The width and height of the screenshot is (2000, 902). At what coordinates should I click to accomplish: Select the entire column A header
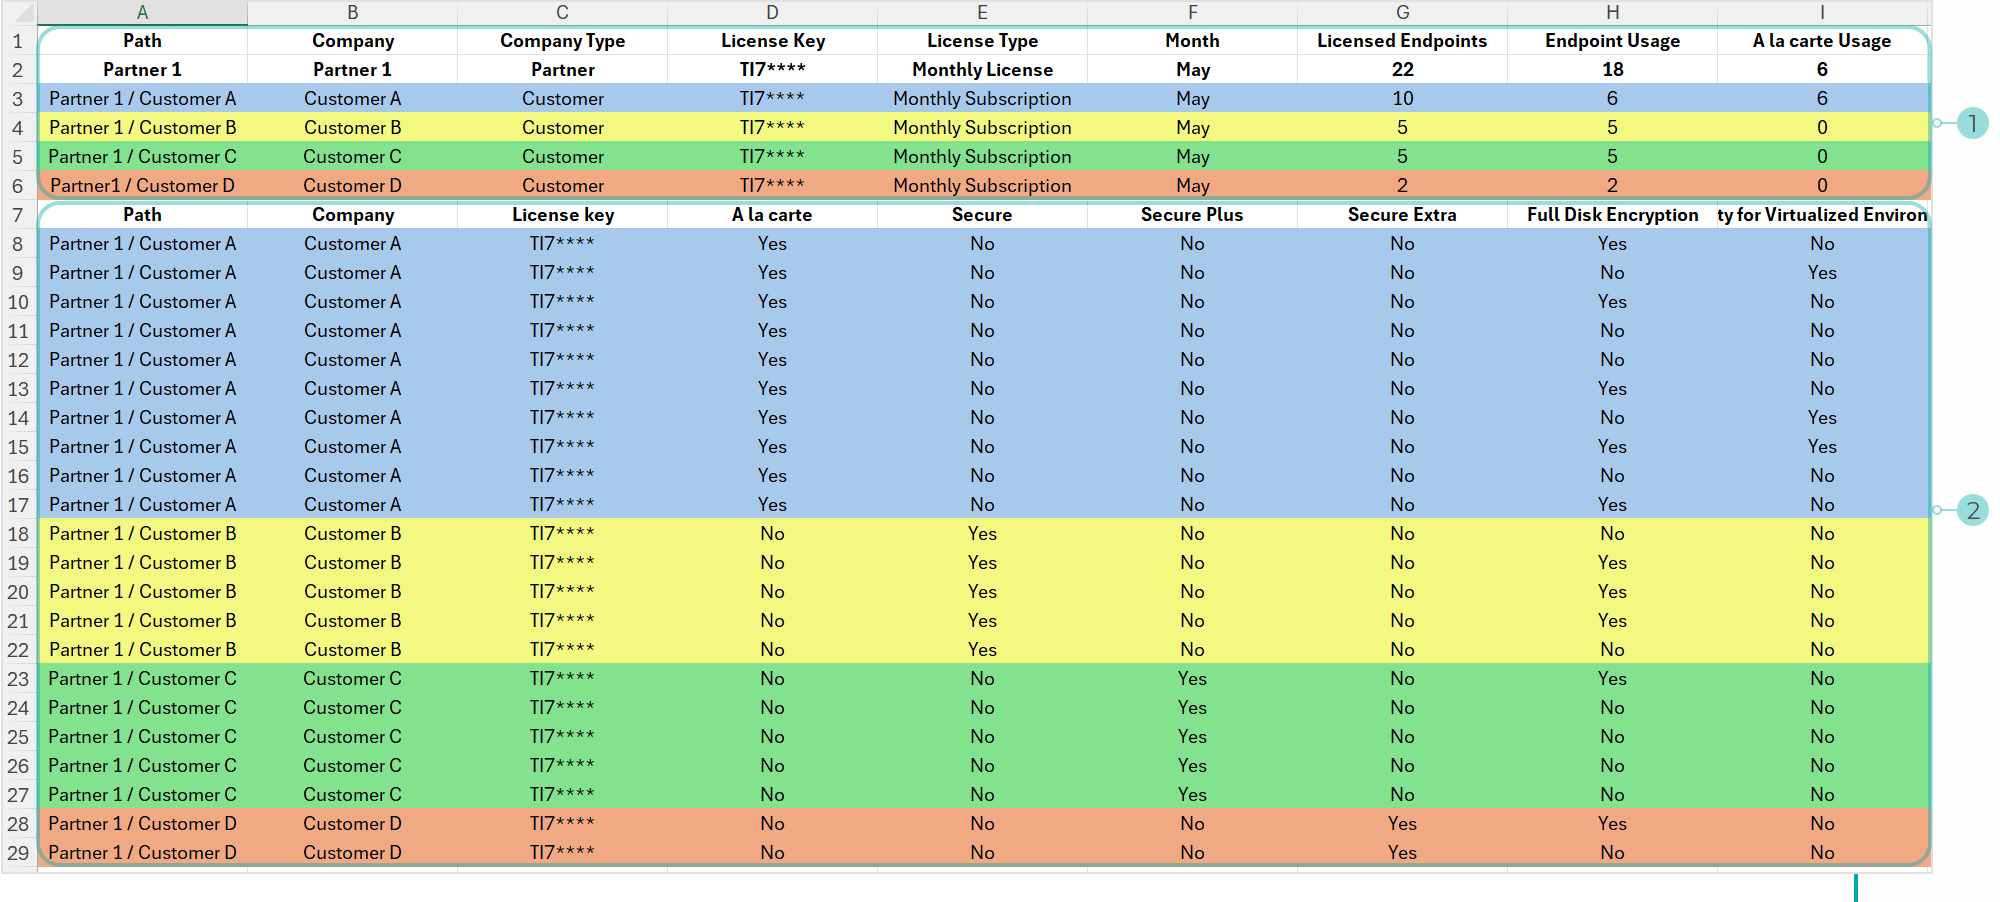click(x=143, y=13)
